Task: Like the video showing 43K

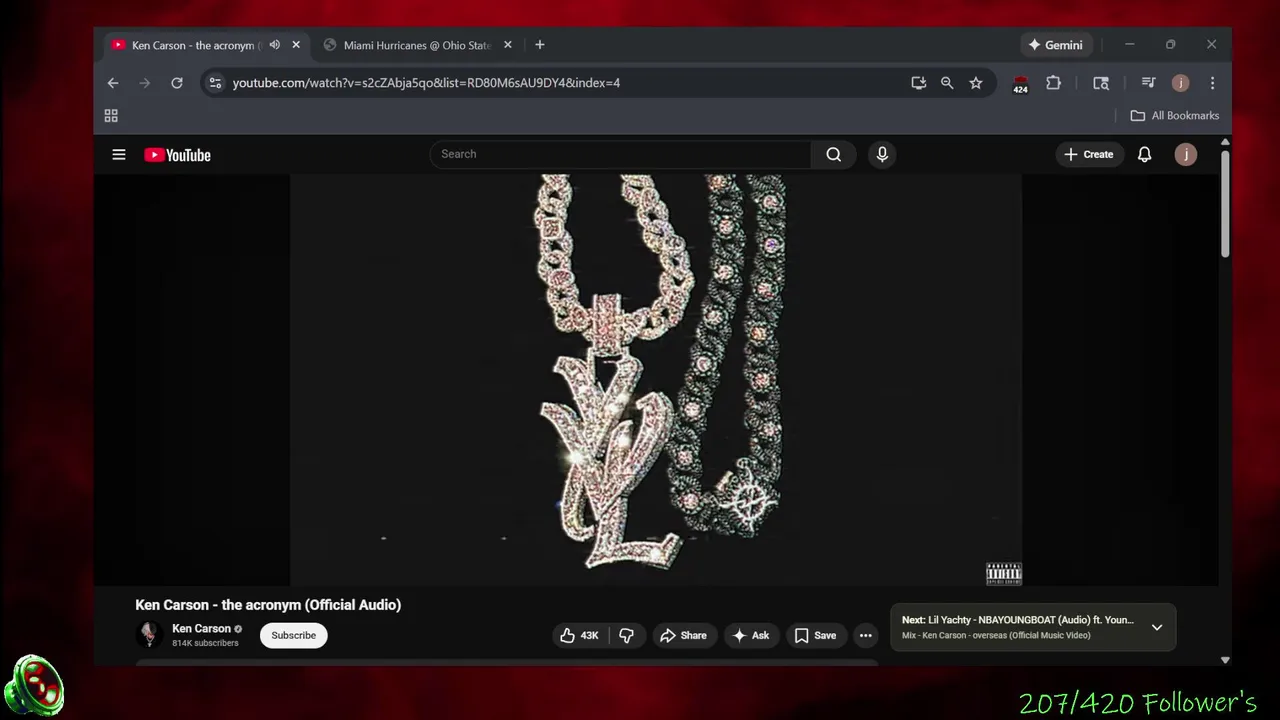Action: pos(579,635)
